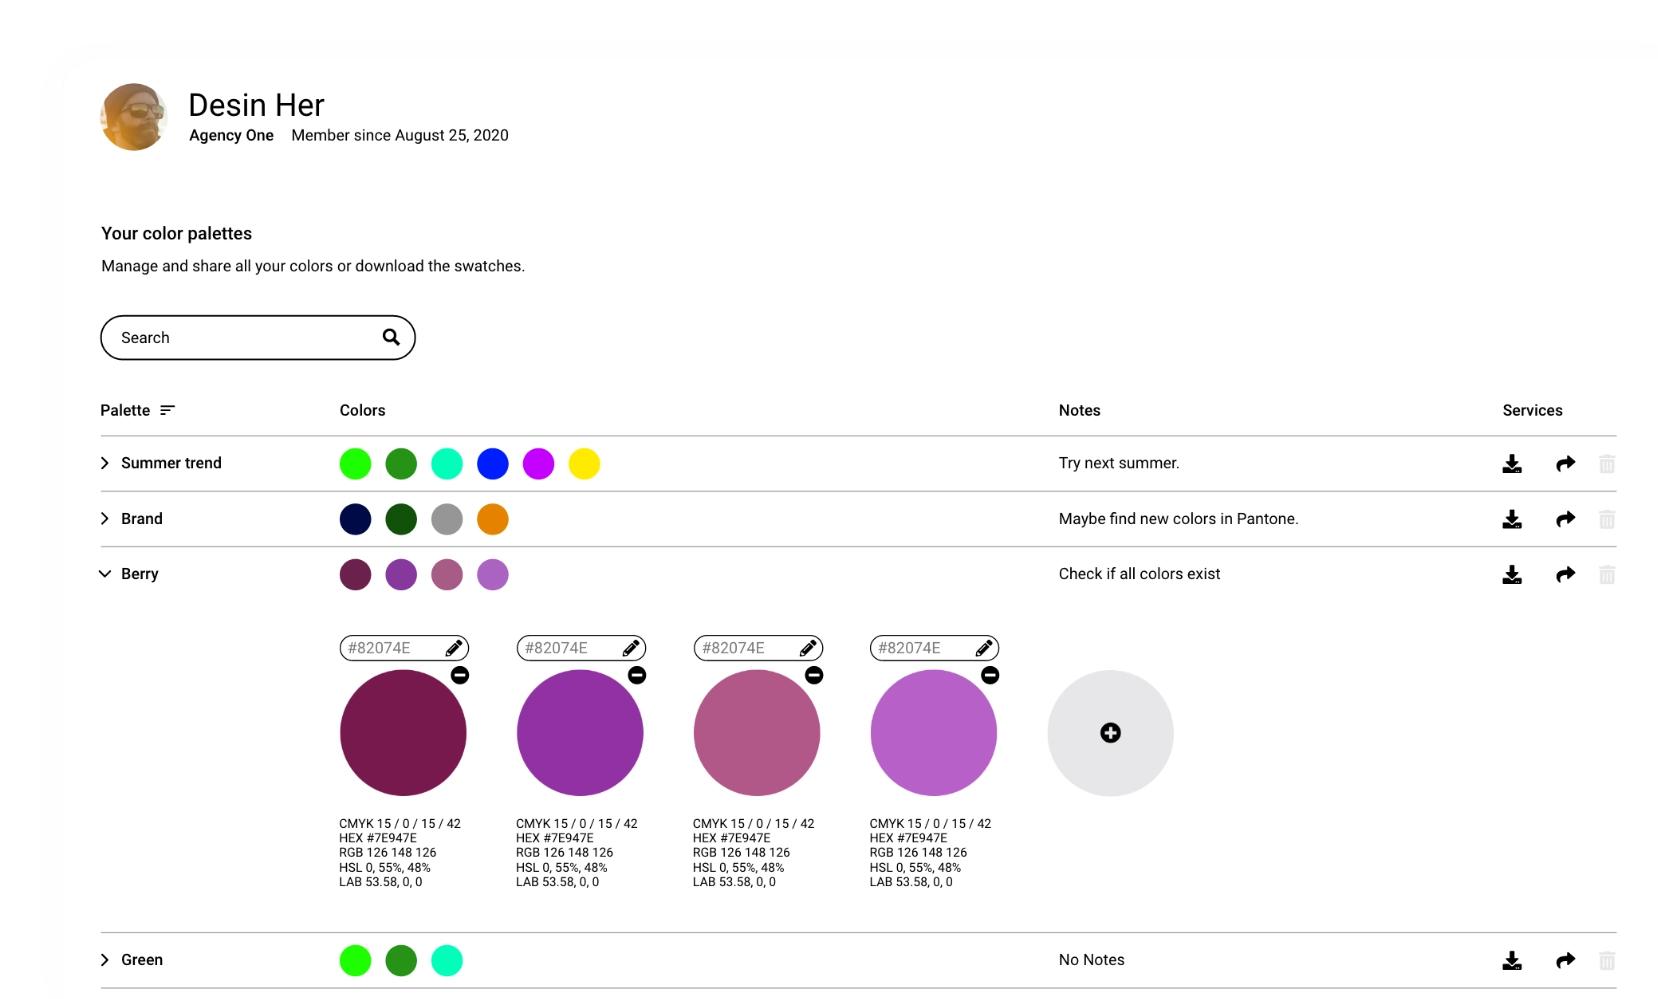1658x999 pixels.
Task: Click the Check if all colors exist note
Action: [1139, 573]
